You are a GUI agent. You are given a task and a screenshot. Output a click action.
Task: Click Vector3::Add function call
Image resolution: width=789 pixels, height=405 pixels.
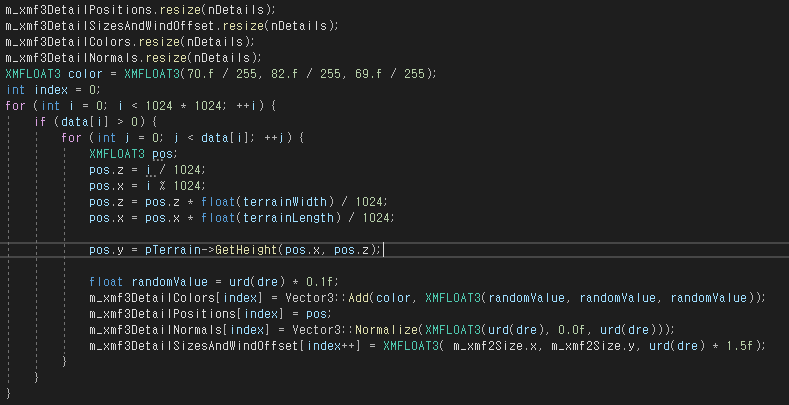pos(327,298)
